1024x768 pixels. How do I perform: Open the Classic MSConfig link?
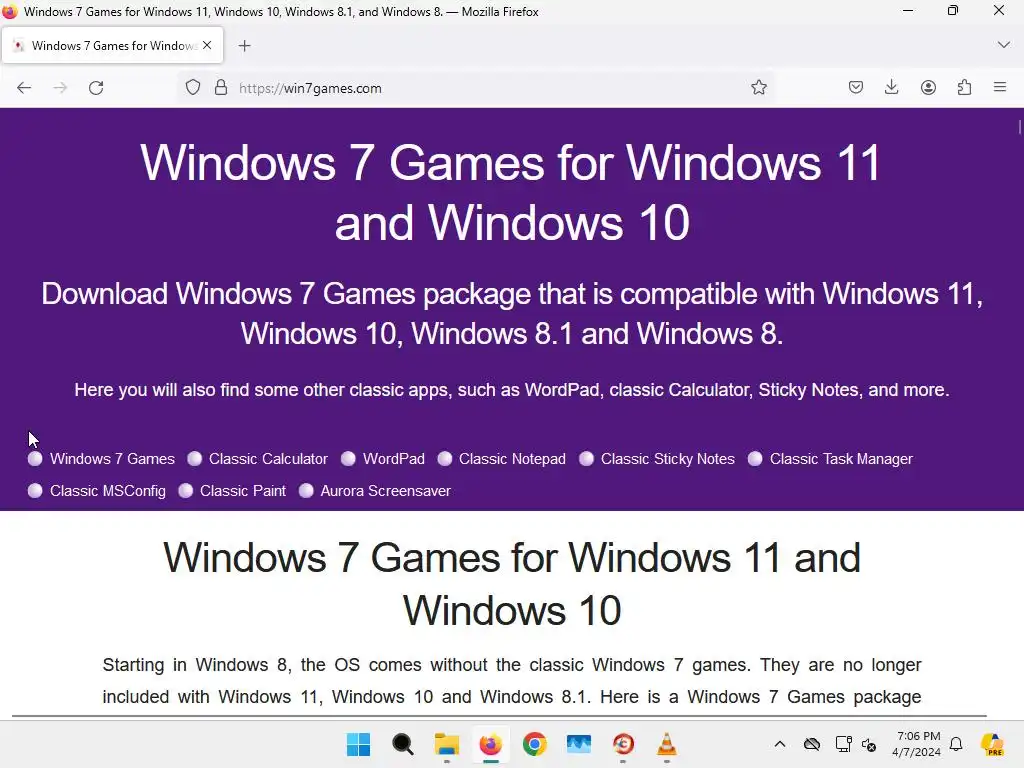coord(108,491)
